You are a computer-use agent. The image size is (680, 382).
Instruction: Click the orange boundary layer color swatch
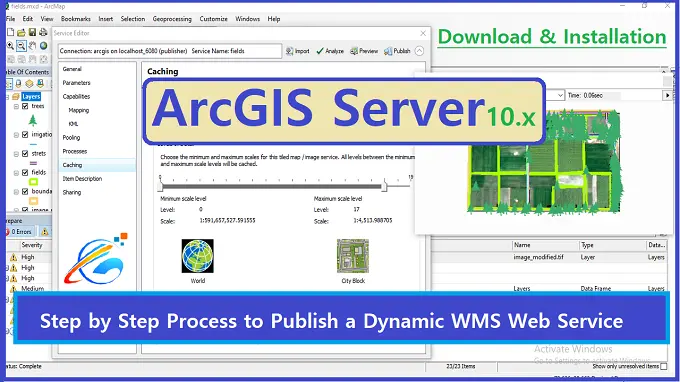click(x=33, y=201)
